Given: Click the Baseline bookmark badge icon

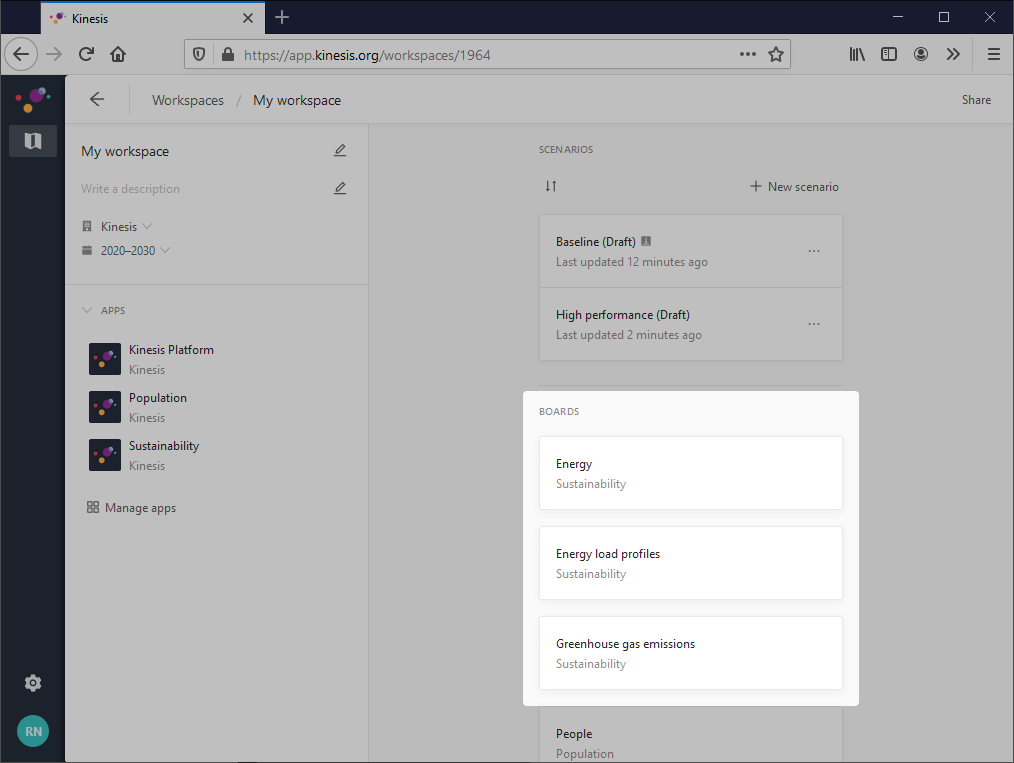Looking at the screenshot, I should [645, 241].
